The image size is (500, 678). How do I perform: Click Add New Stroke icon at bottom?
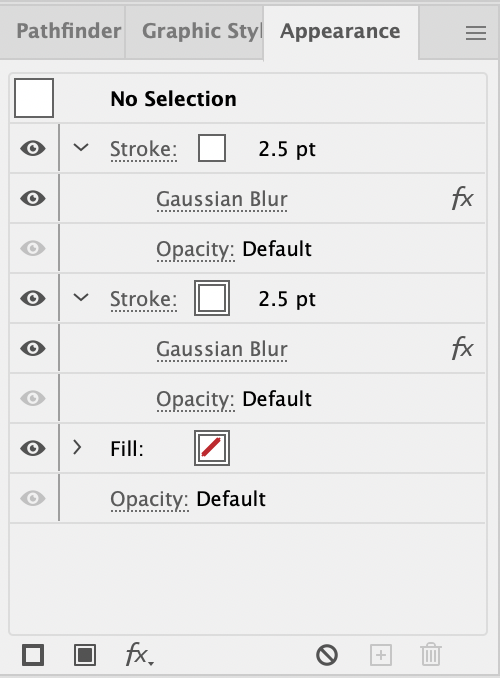(x=33, y=655)
